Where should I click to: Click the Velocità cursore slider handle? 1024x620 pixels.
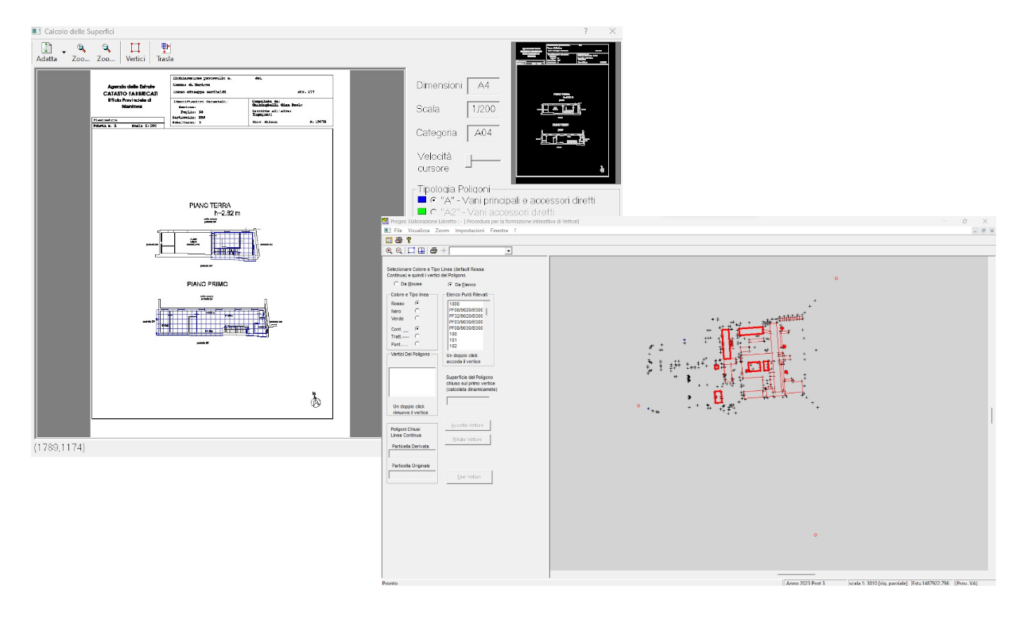pyautogui.click(x=469, y=160)
